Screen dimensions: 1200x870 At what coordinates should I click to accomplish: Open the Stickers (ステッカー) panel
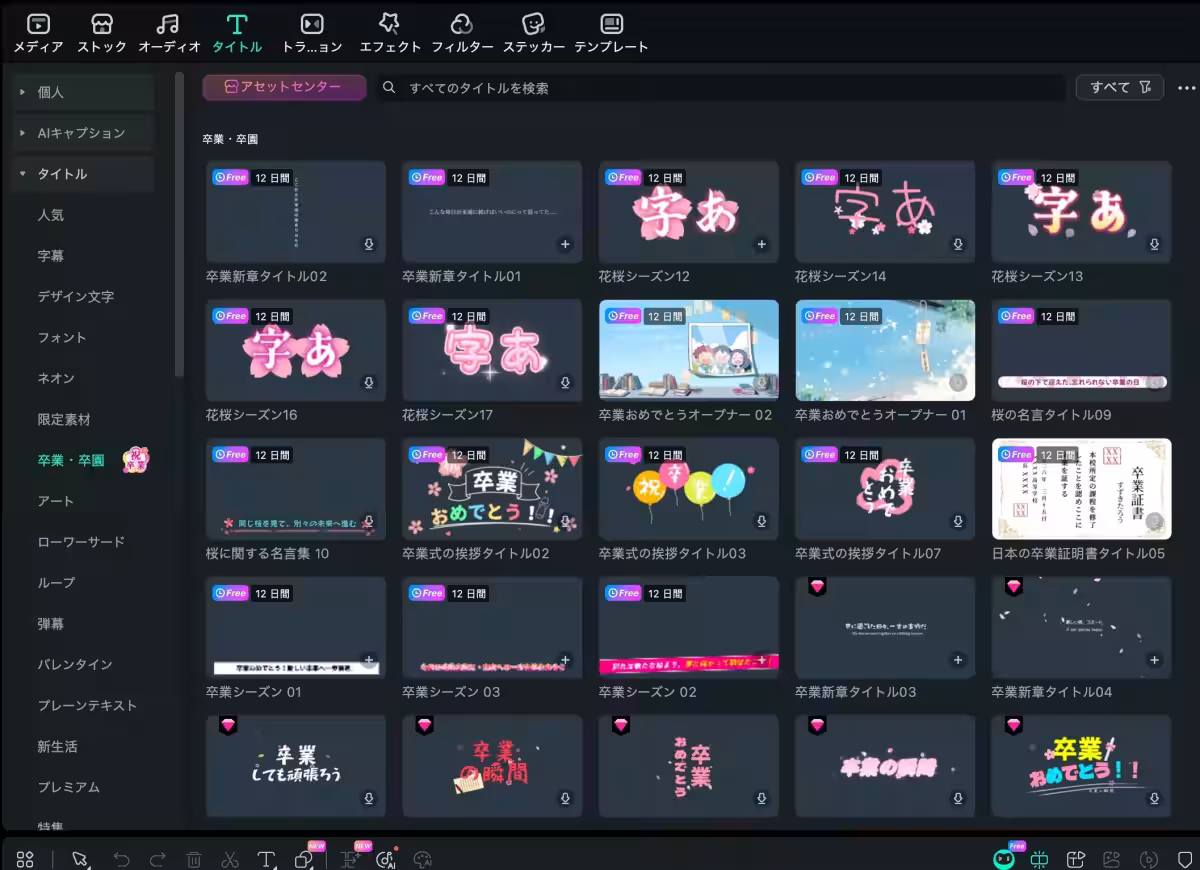pyautogui.click(x=534, y=32)
